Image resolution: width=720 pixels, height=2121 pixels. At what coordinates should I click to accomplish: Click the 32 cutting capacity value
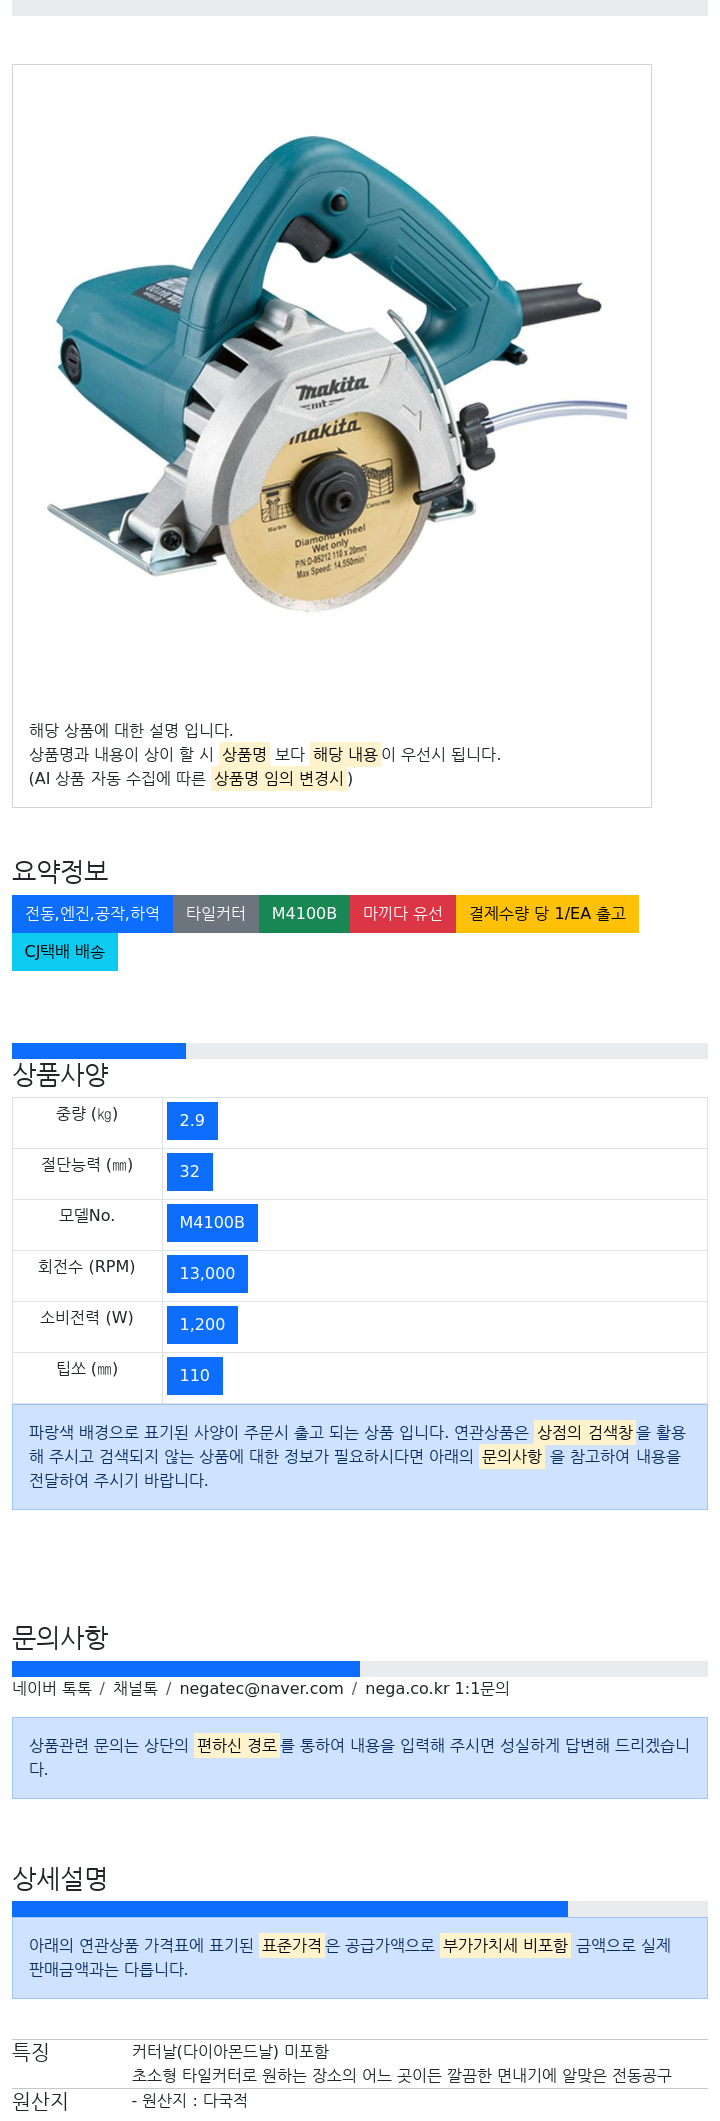point(190,1172)
